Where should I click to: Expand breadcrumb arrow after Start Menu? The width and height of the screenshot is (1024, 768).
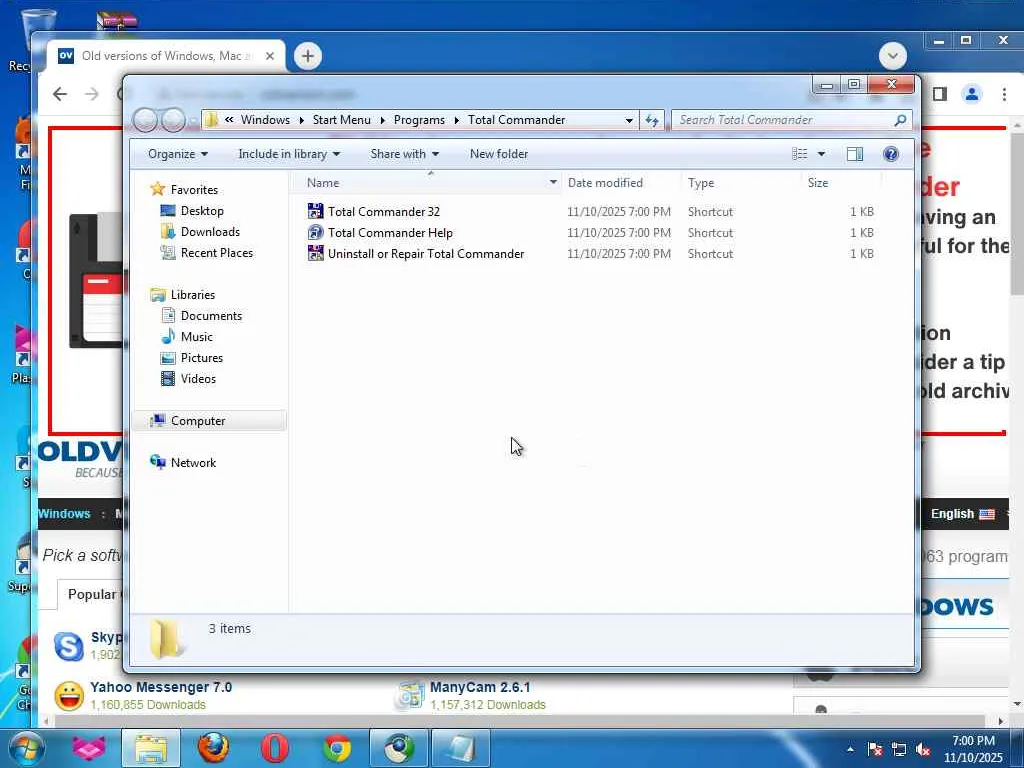tap(383, 120)
